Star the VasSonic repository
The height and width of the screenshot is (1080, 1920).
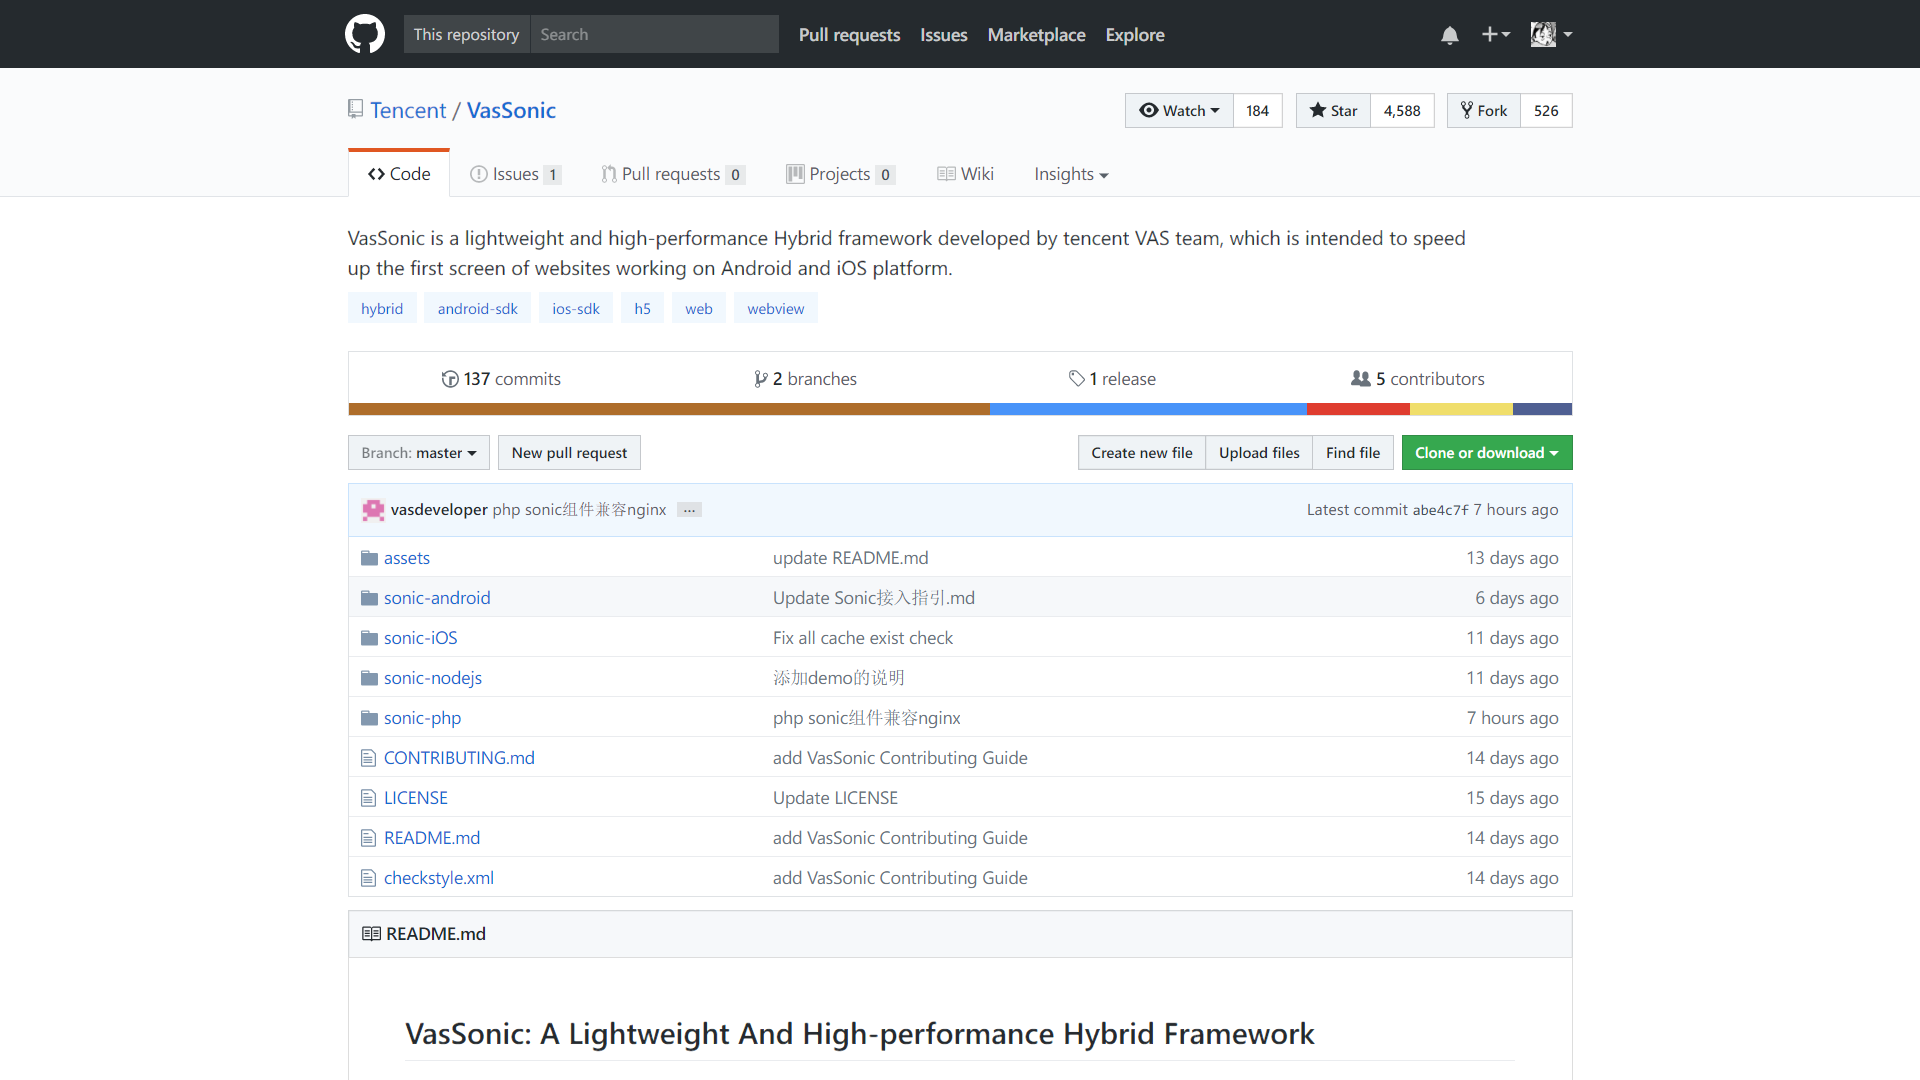pos(1332,110)
